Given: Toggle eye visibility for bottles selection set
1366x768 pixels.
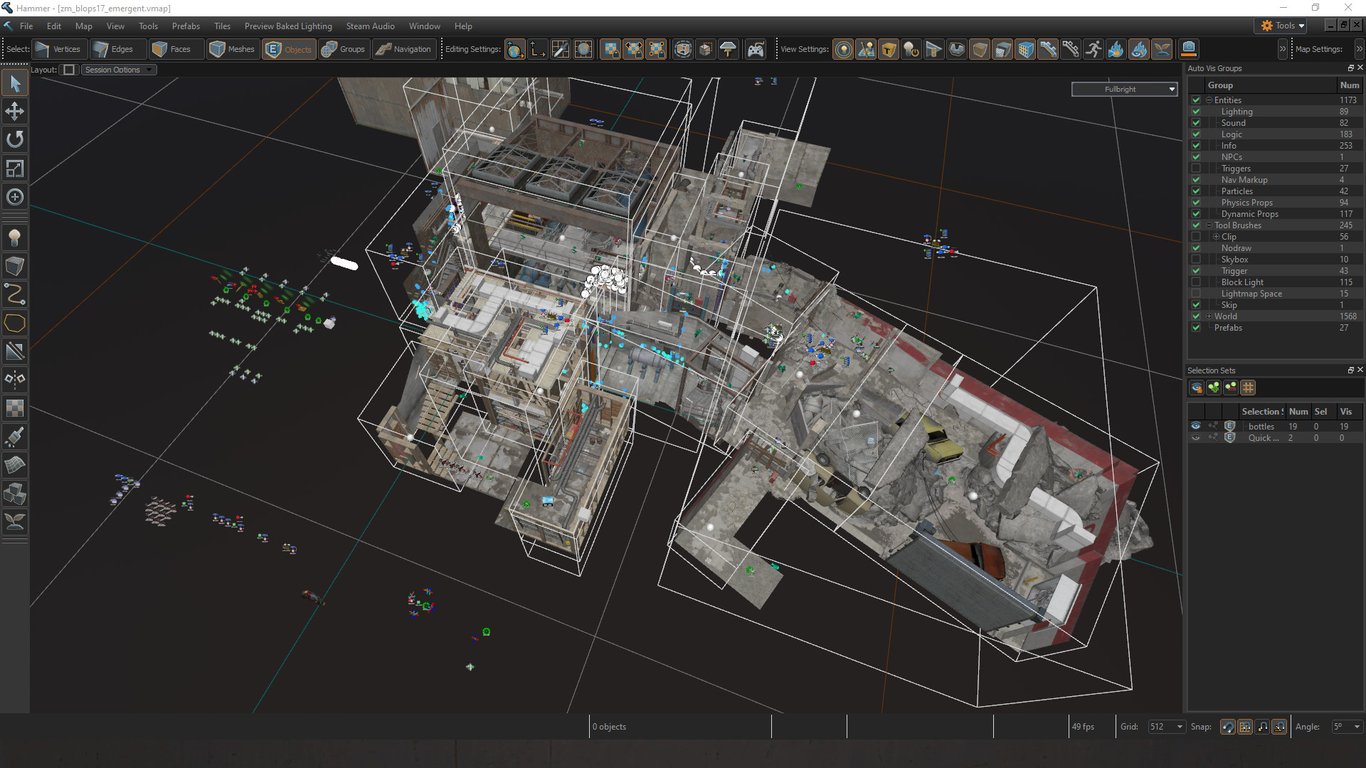Looking at the screenshot, I should point(1196,426).
